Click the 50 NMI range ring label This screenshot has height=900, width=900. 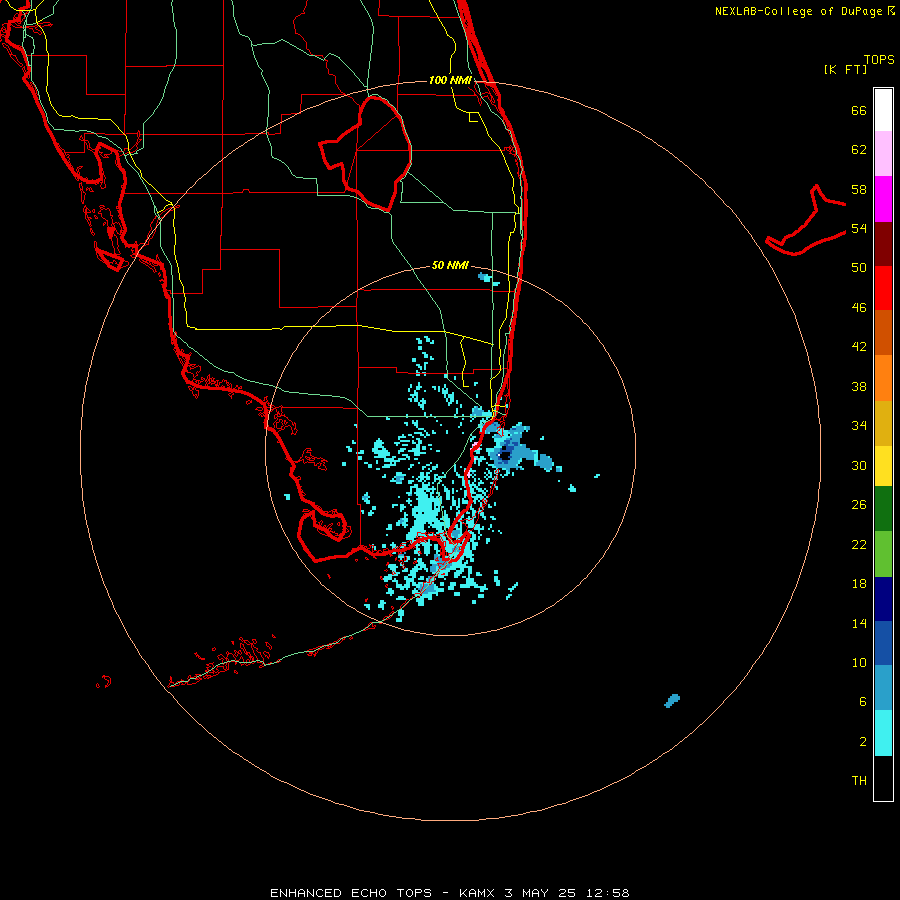click(x=451, y=265)
